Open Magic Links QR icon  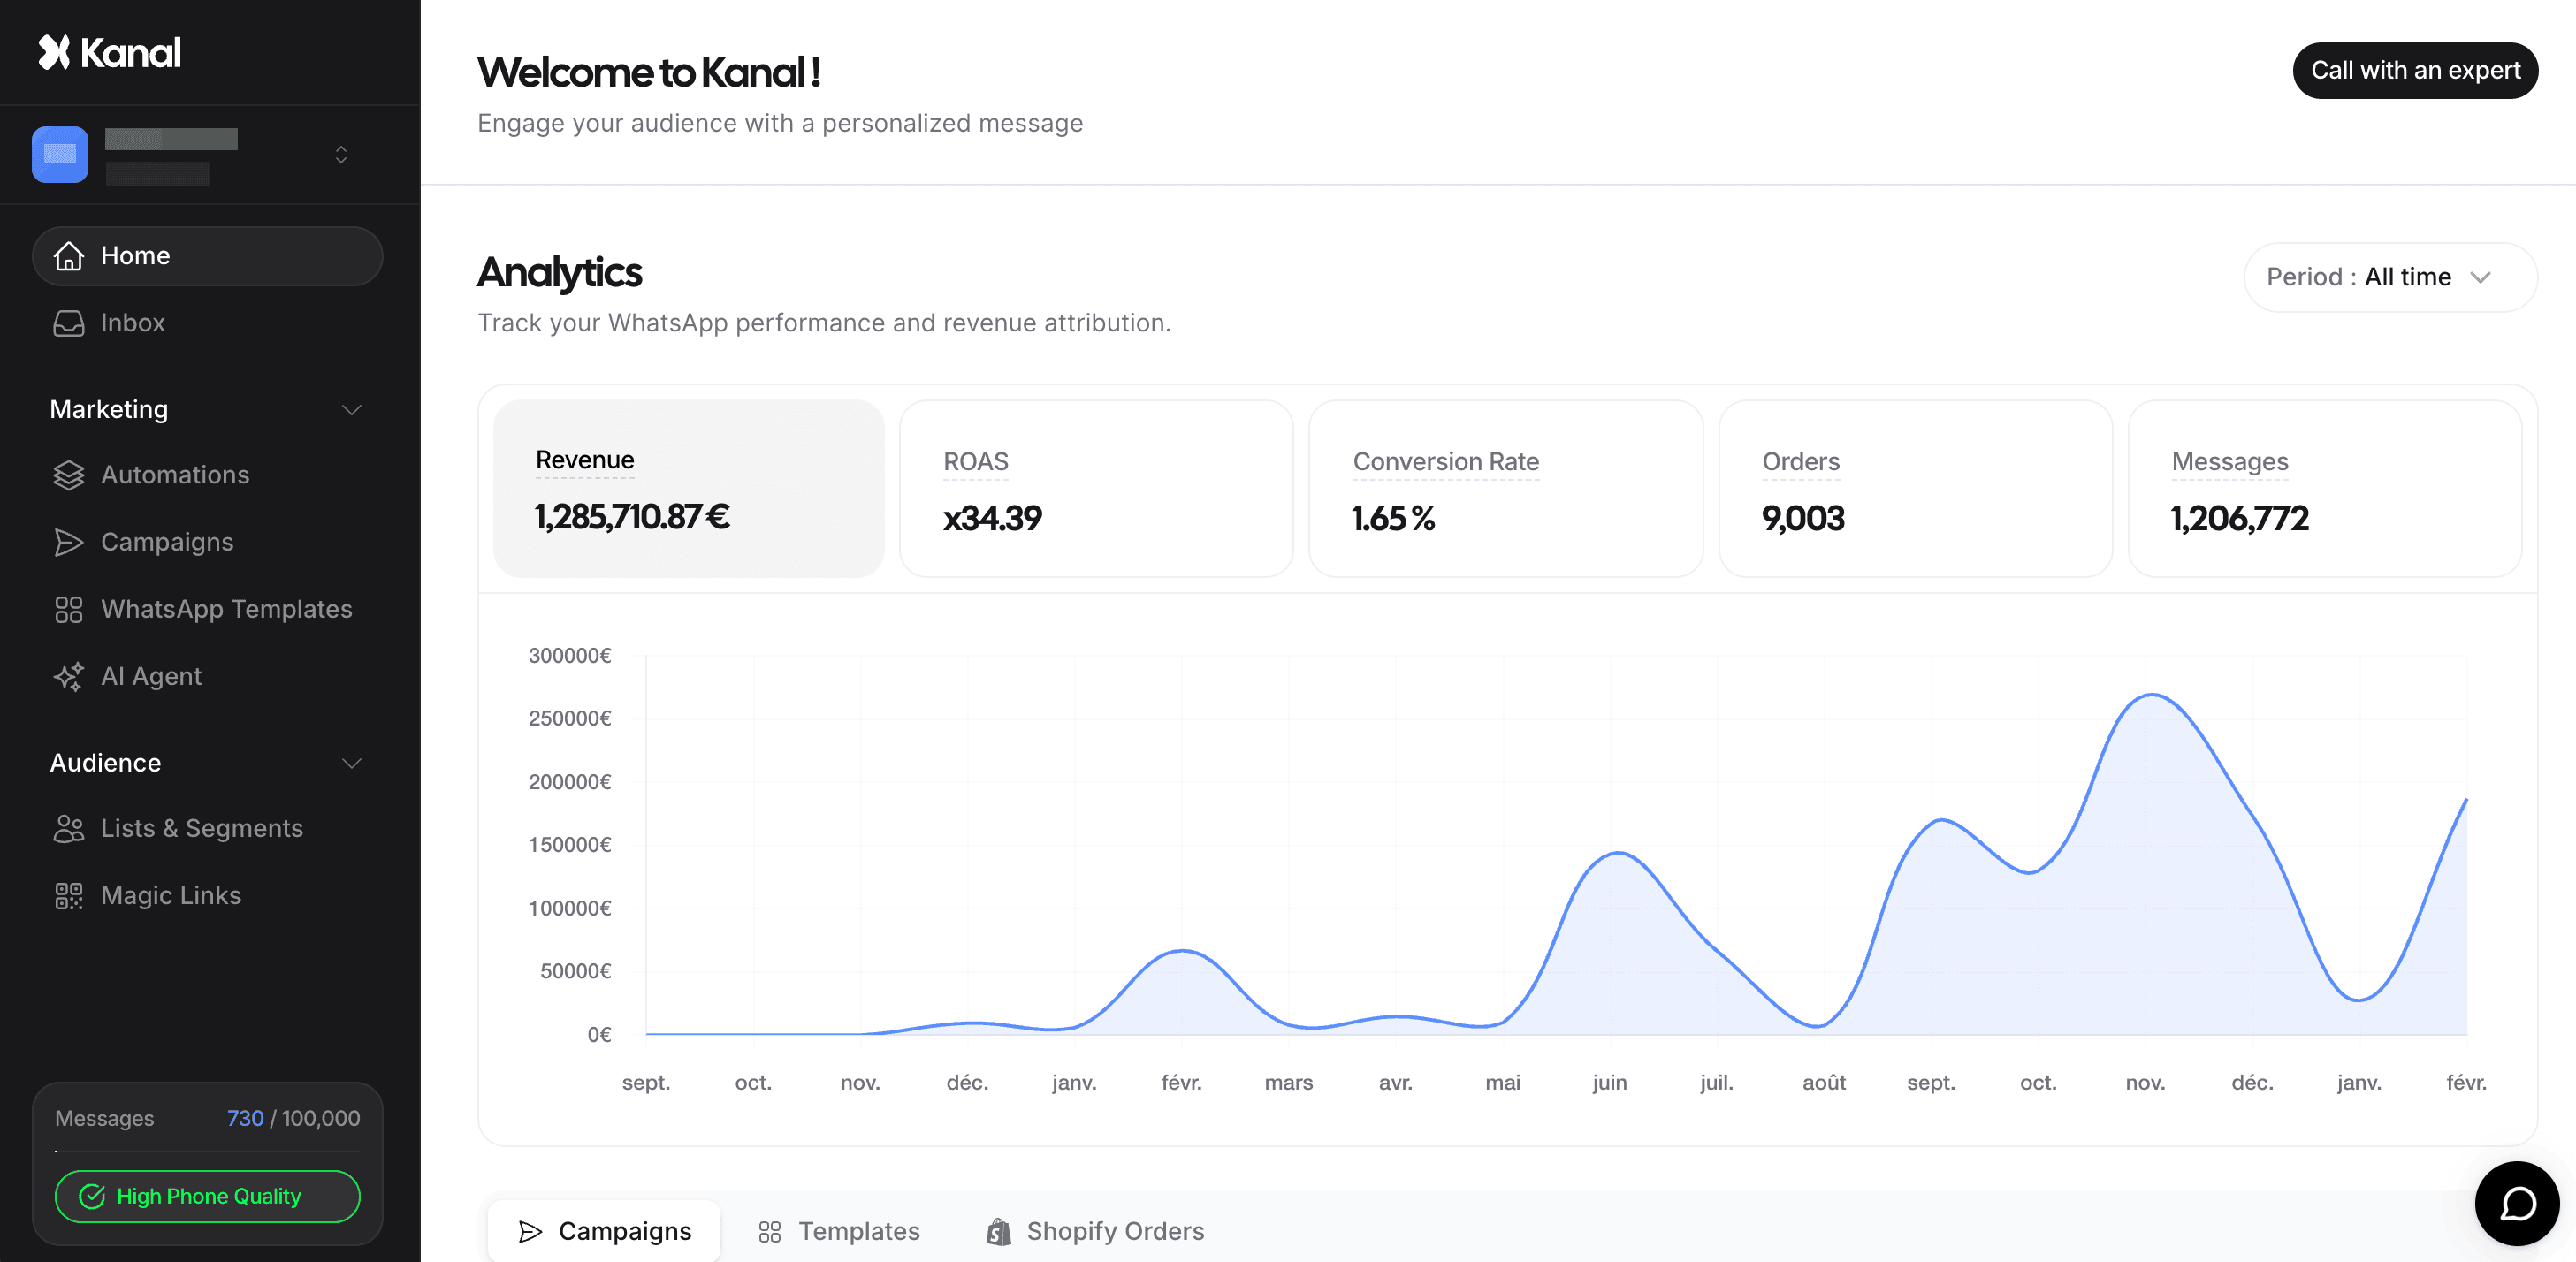pos(68,895)
